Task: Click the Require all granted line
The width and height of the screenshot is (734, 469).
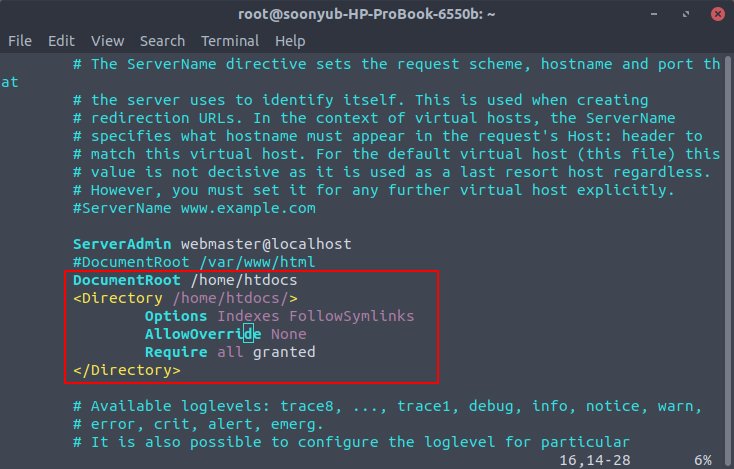Action: [x=230, y=352]
